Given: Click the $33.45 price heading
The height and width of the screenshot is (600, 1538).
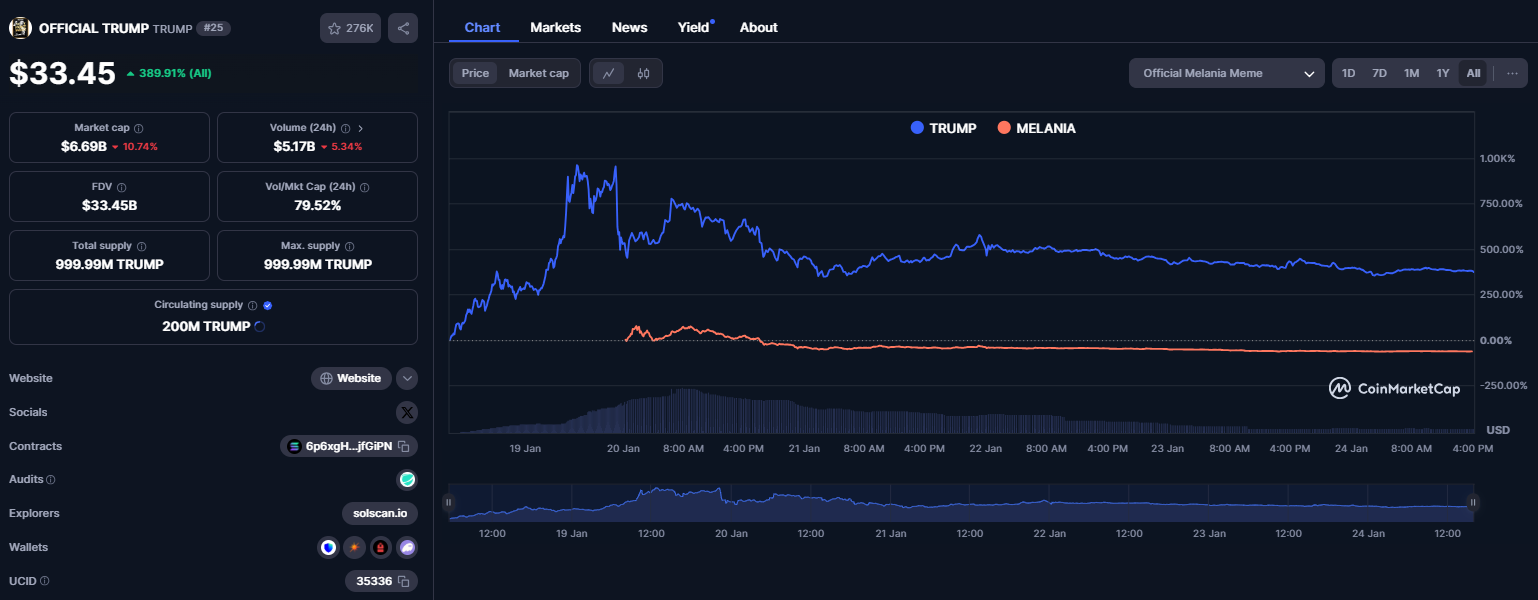Looking at the screenshot, I should (x=62, y=73).
